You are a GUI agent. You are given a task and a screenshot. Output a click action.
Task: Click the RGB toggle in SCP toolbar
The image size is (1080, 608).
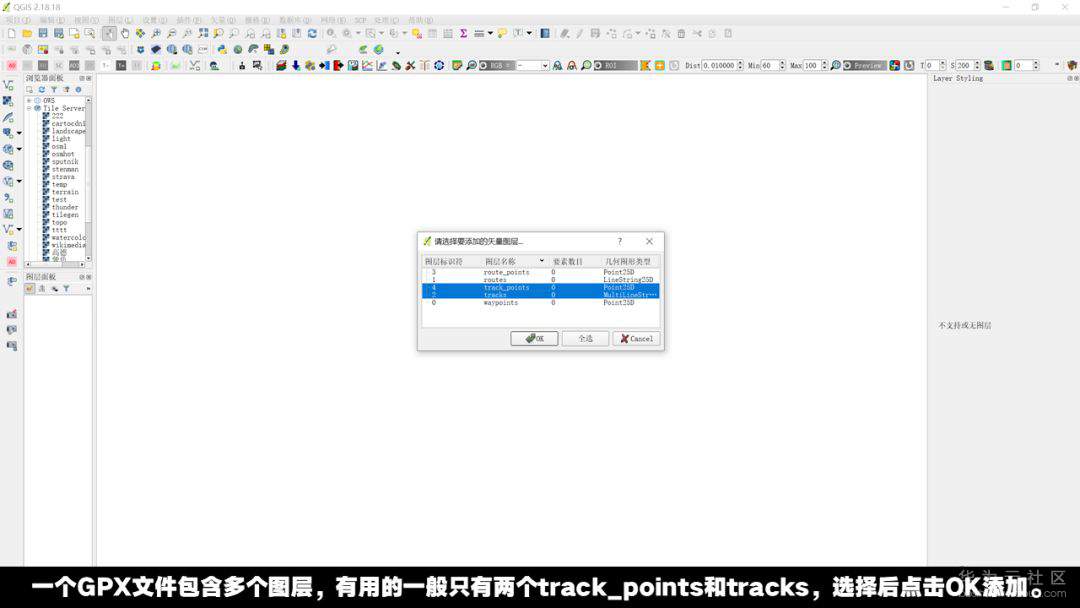[x=496, y=65]
